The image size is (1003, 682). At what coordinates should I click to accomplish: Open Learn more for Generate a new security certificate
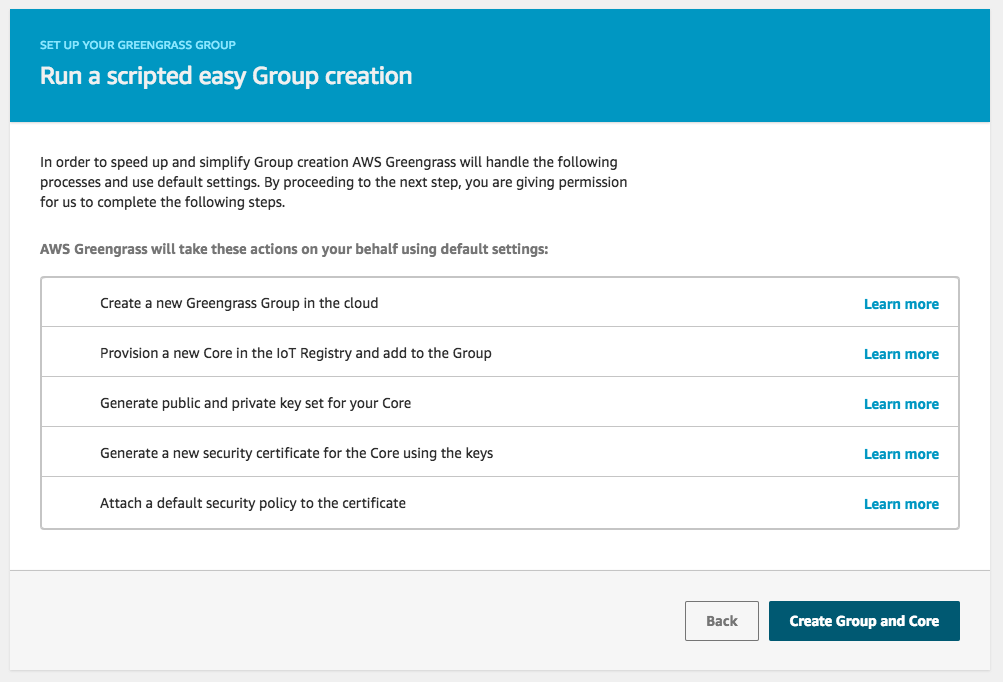[901, 454]
